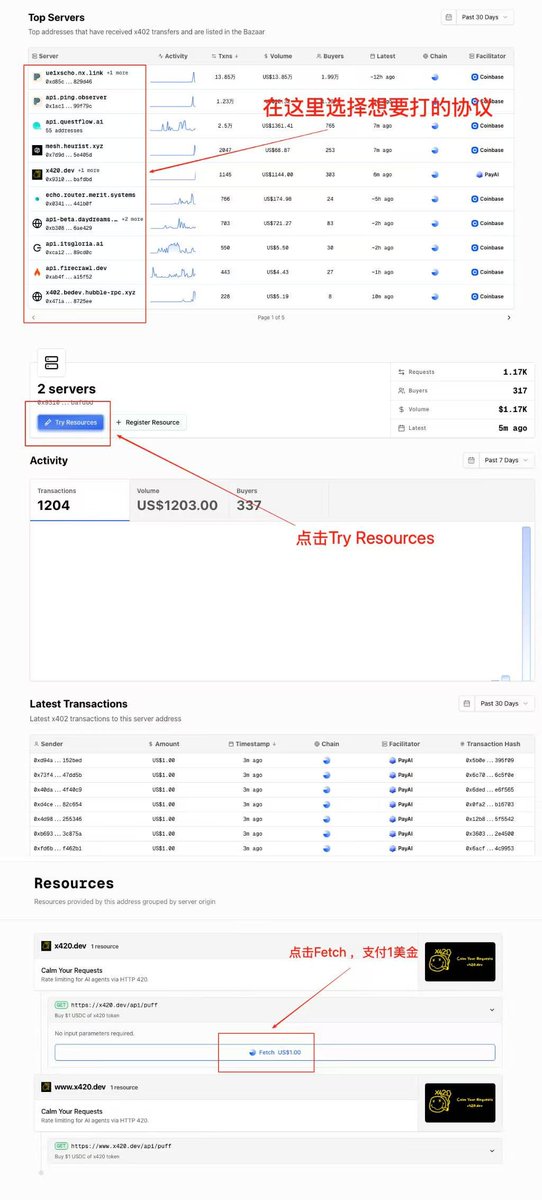Click the api.itsgloria.ai logo icon
This screenshot has height=1200, width=542.
click(37, 247)
